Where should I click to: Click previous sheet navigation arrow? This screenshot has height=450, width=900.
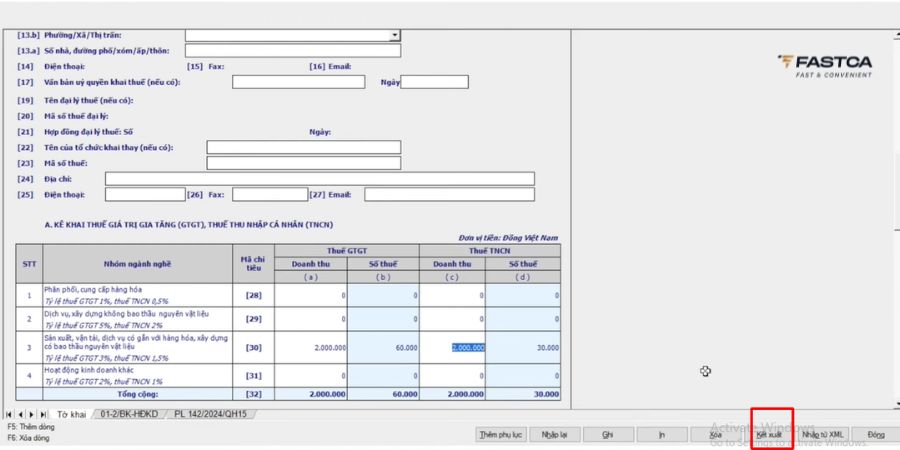click(20, 414)
